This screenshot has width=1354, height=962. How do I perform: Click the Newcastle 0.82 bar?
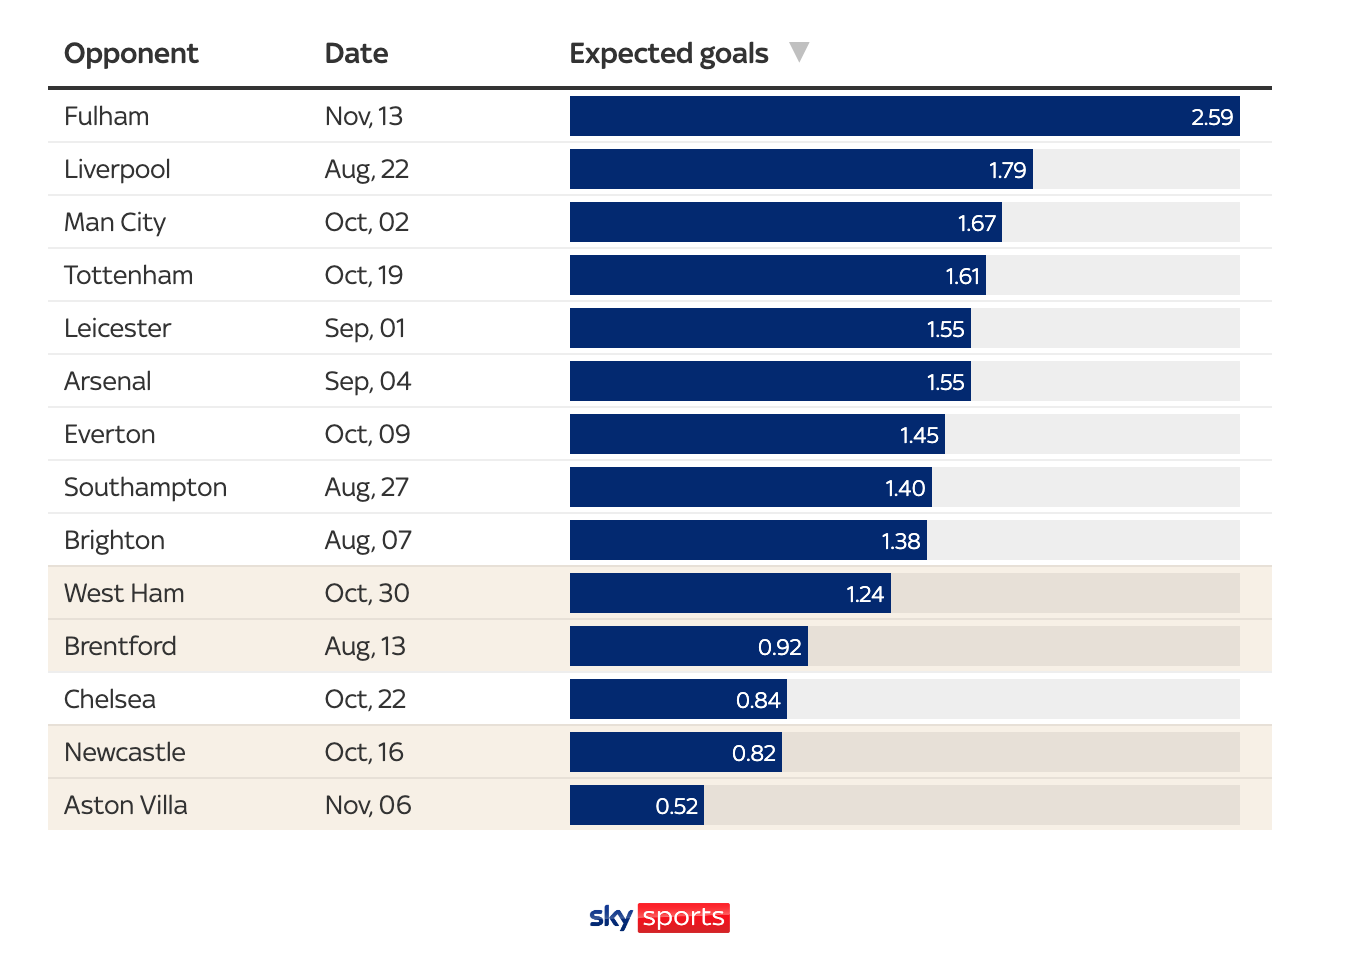[675, 752]
